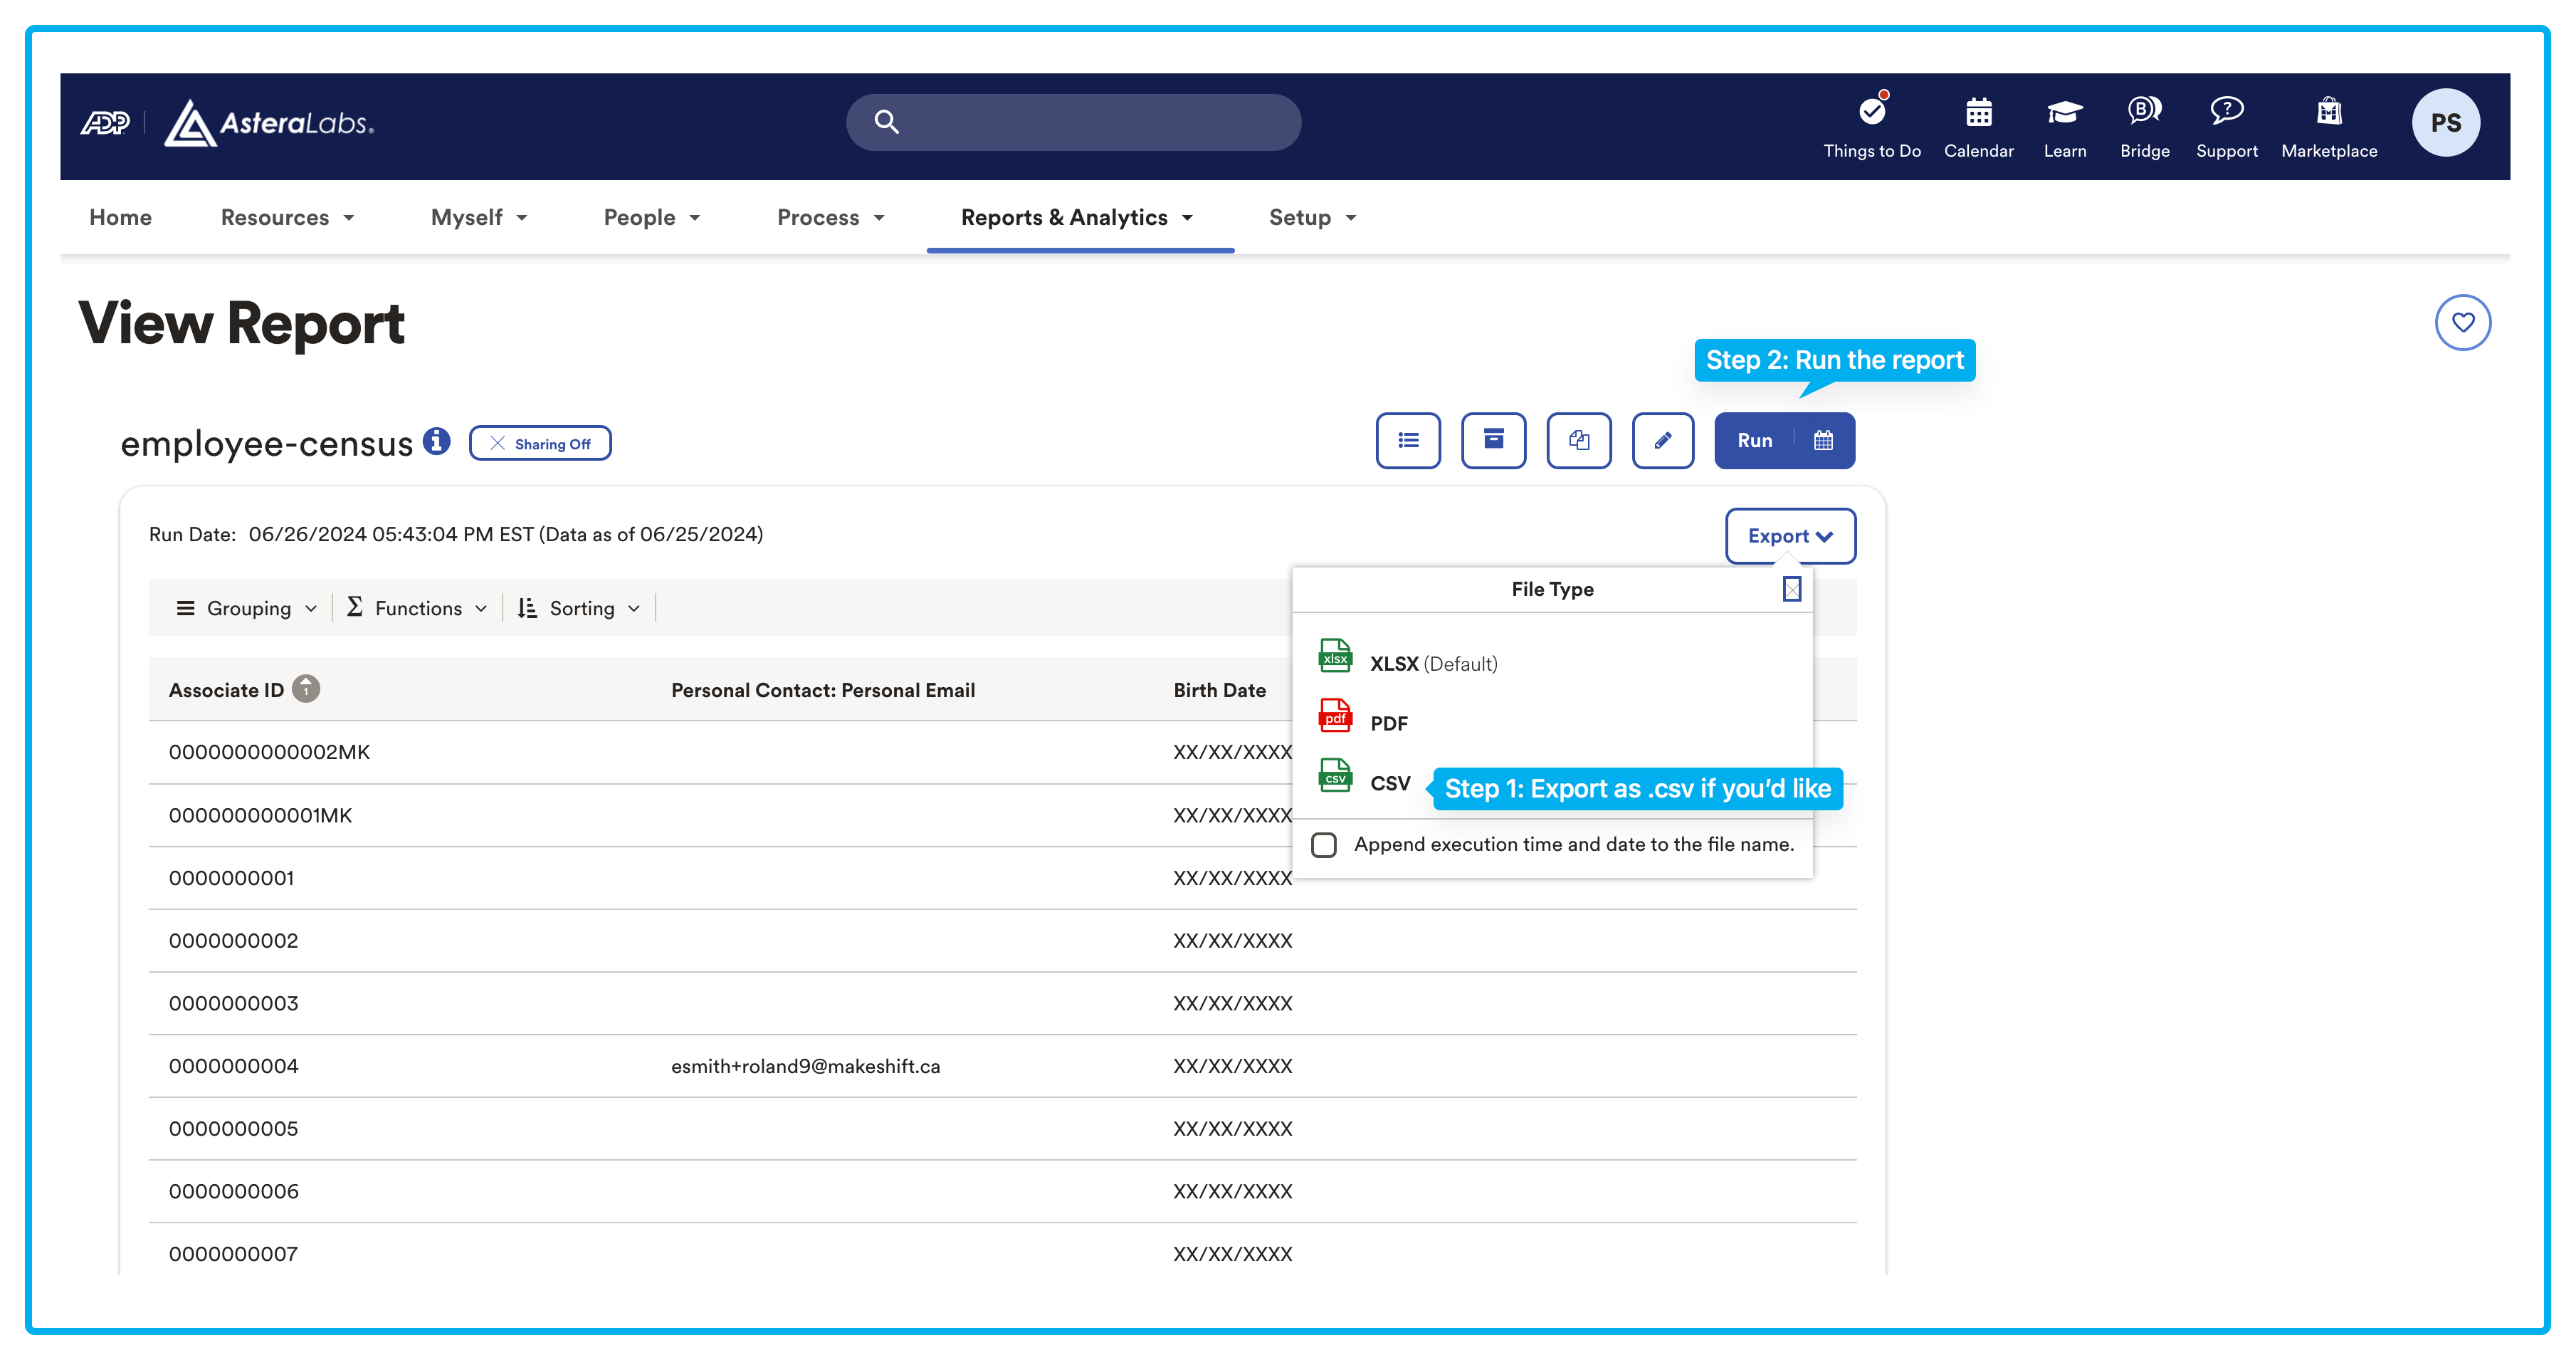Toggle the Sharing Off switch
2576x1360 pixels.
click(x=540, y=443)
